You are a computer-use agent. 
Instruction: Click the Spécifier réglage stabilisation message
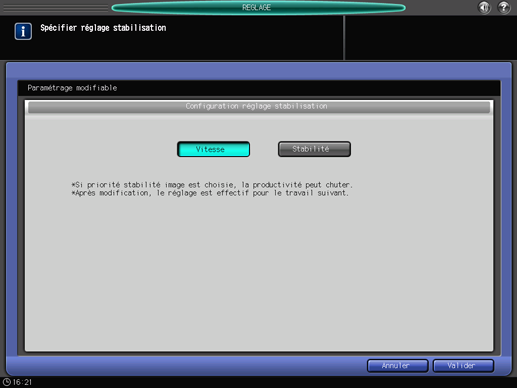pyautogui.click(x=103, y=28)
